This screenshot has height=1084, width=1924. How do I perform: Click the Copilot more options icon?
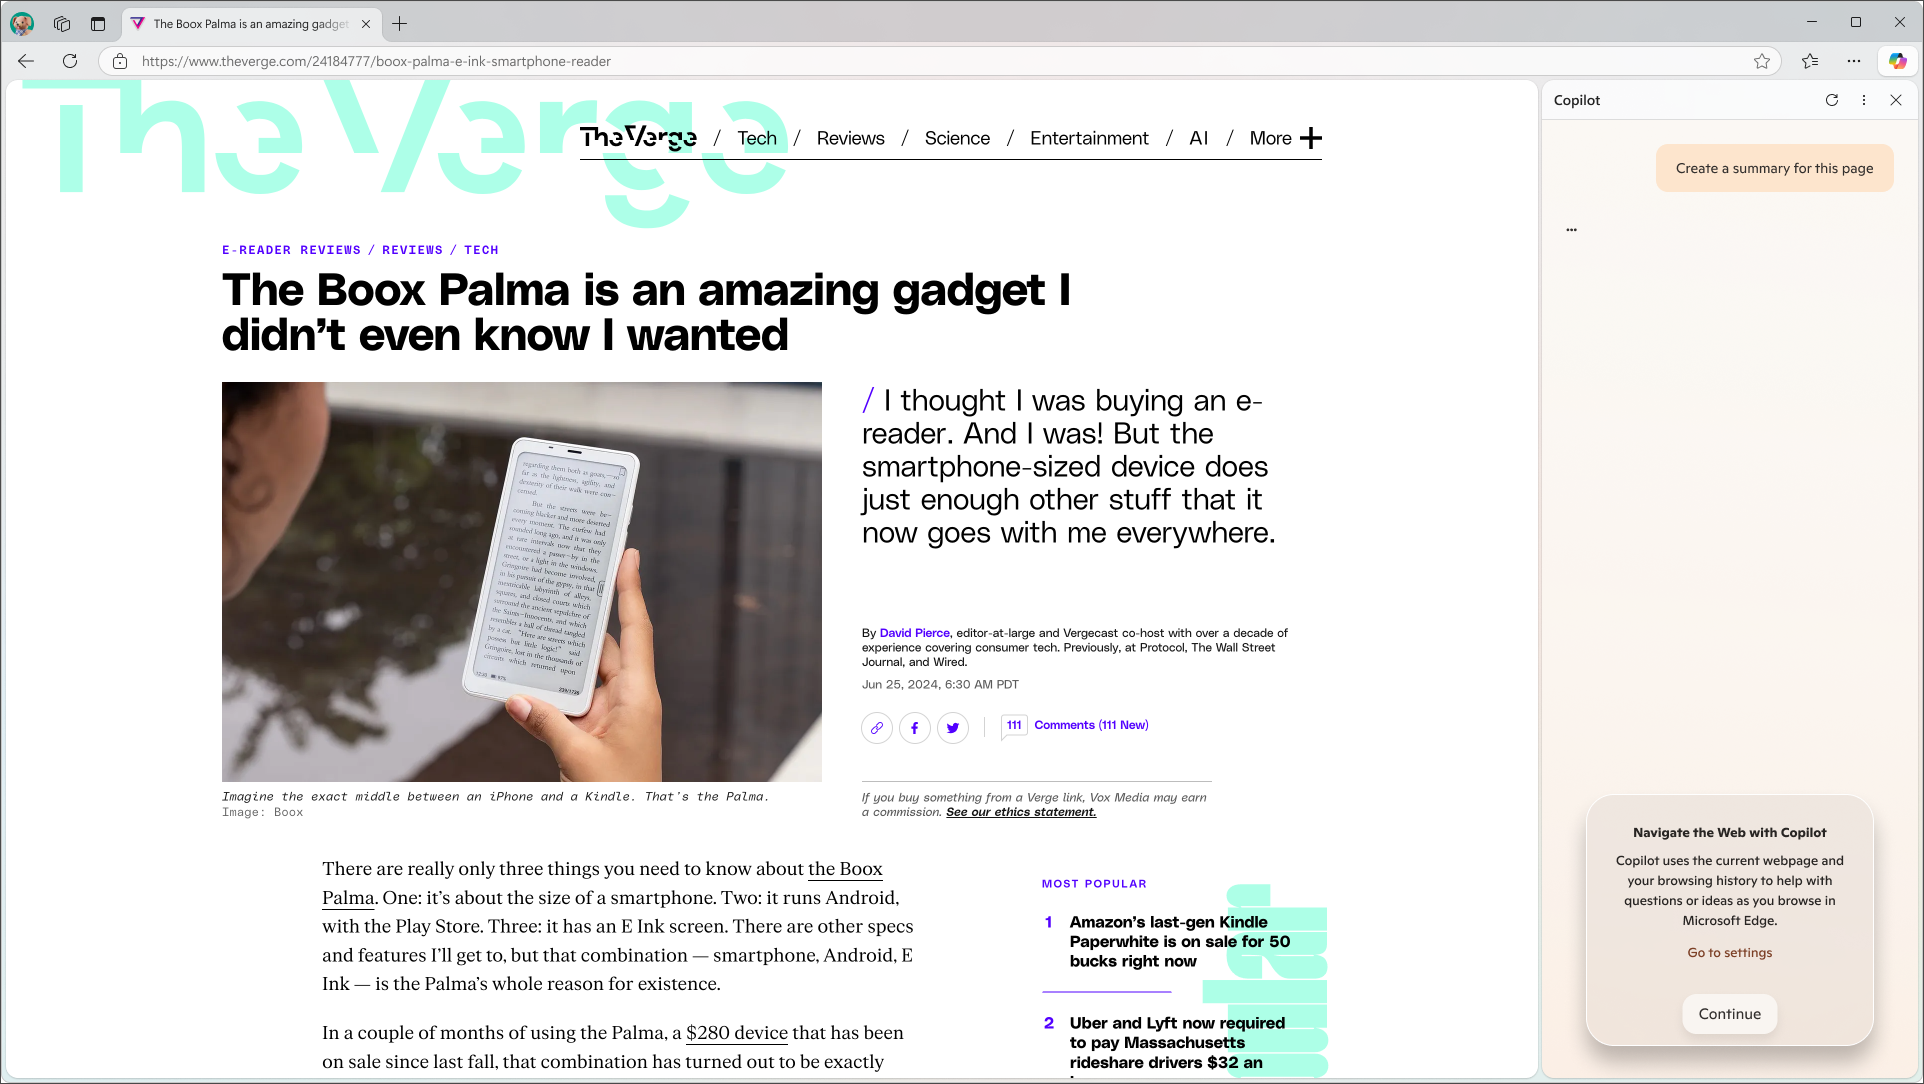pos(1865,100)
